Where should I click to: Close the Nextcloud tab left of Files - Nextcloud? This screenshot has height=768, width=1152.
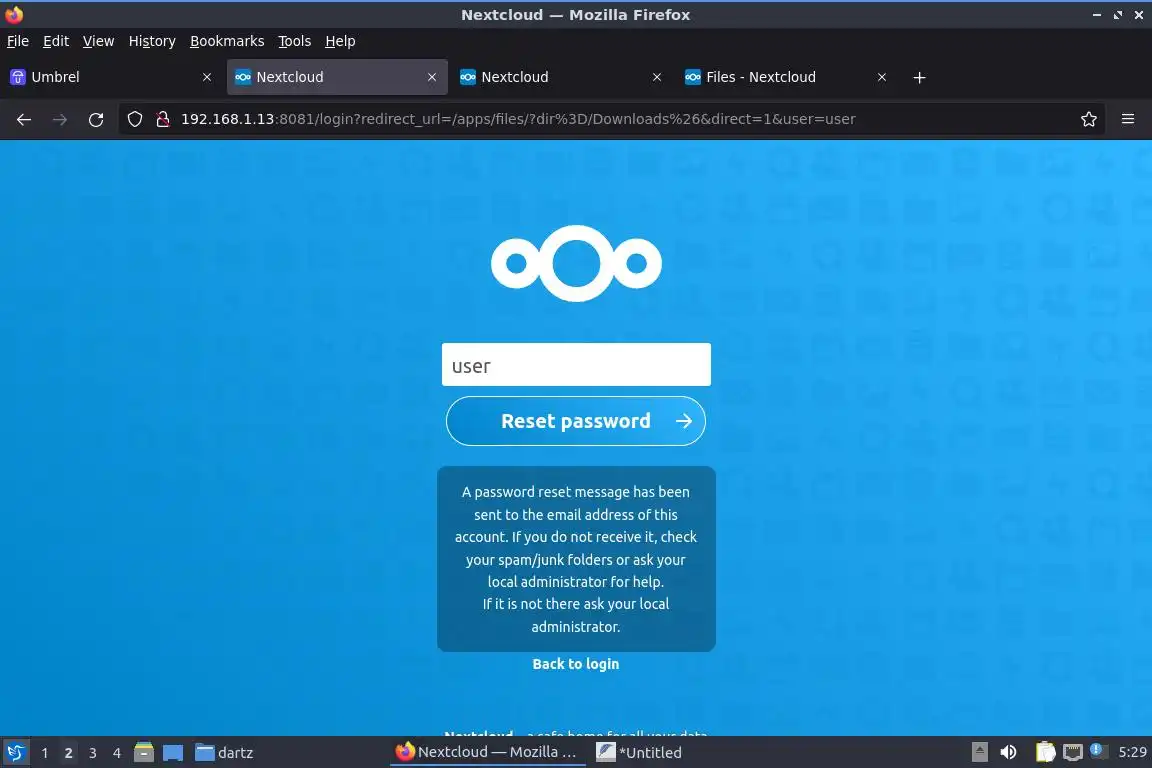click(x=657, y=77)
